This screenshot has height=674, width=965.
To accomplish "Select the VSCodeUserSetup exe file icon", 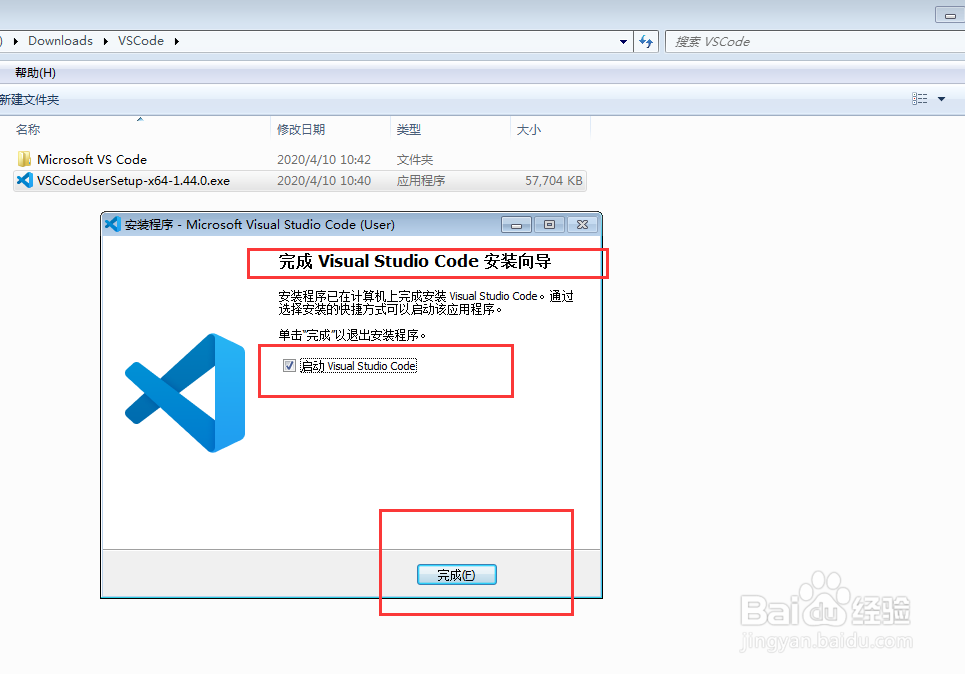I will (x=25, y=180).
